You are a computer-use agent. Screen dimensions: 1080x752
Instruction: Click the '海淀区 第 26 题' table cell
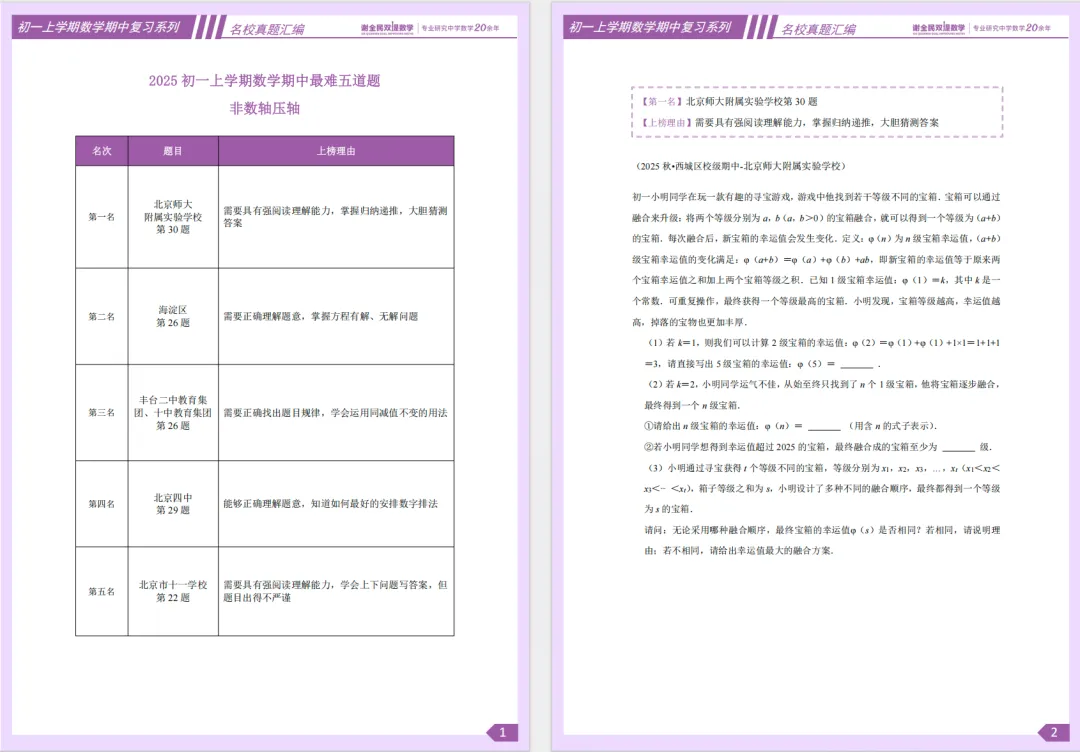pos(173,316)
